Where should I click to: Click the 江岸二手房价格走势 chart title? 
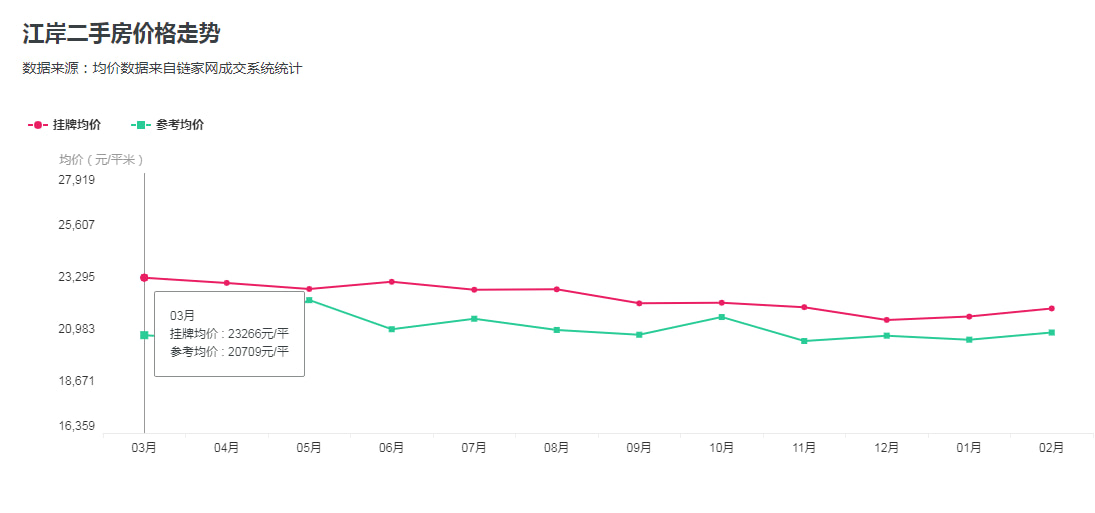coord(121,33)
